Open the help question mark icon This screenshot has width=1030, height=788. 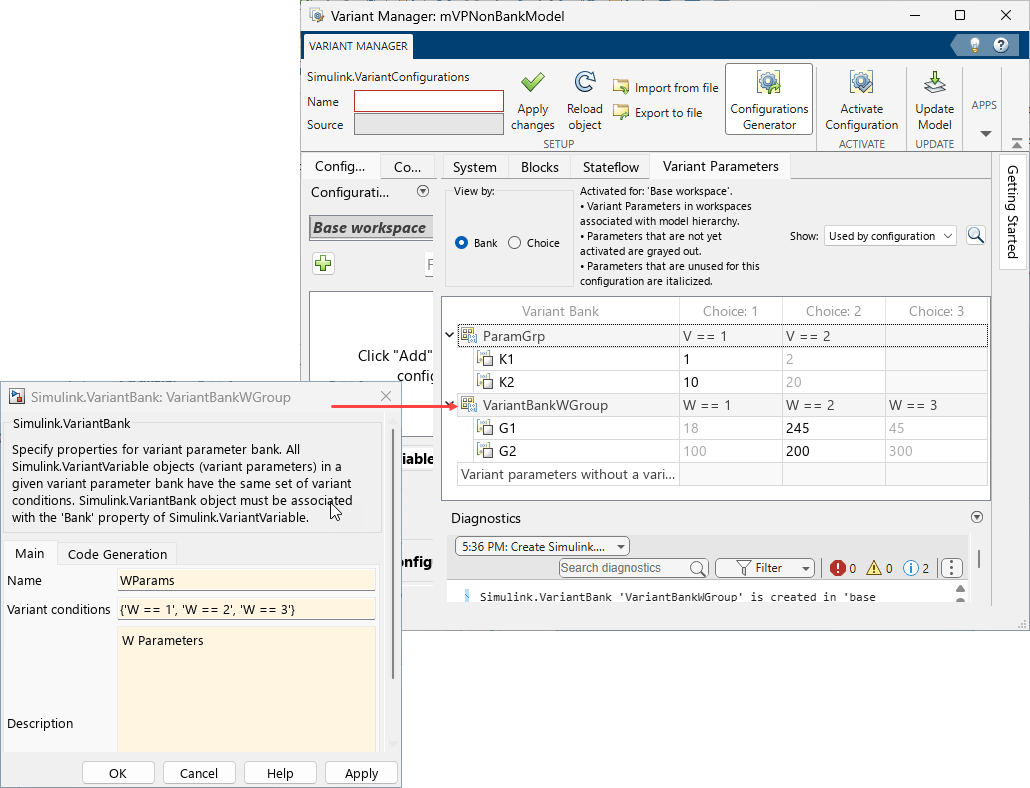click(x=1000, y=45)
